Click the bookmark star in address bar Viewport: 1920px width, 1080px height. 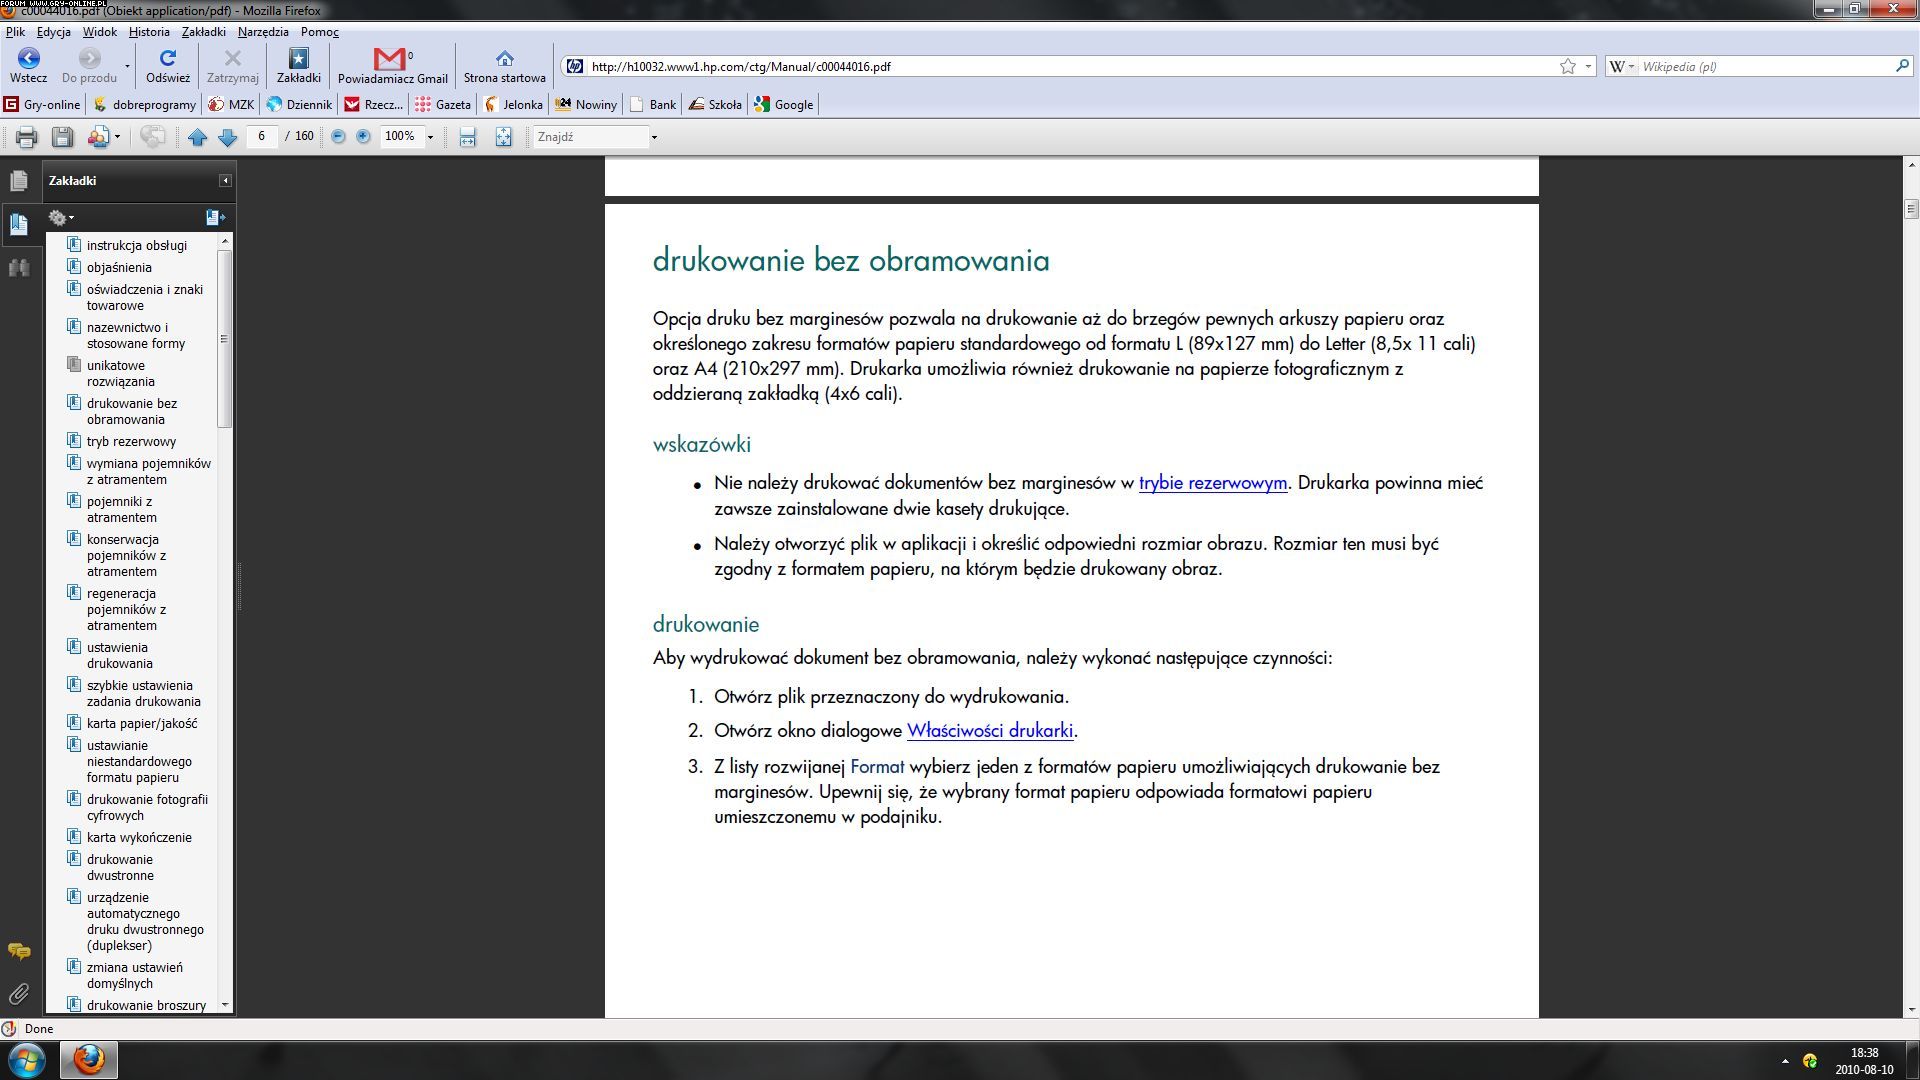[x=1567, y=66]
